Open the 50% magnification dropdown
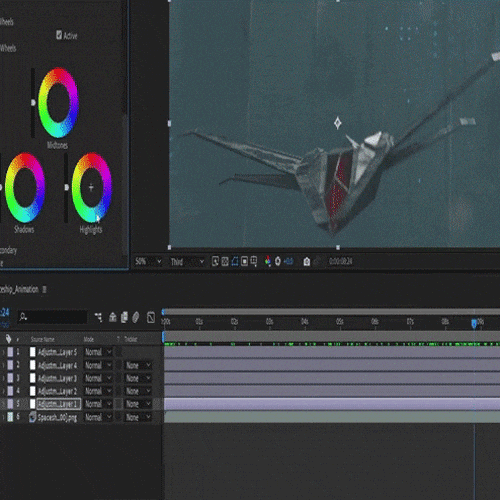 coord(148,262)
